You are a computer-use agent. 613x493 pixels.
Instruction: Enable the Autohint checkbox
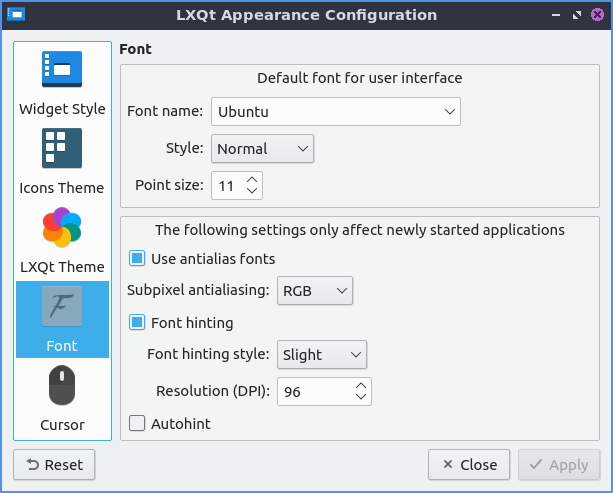(138, 423)
